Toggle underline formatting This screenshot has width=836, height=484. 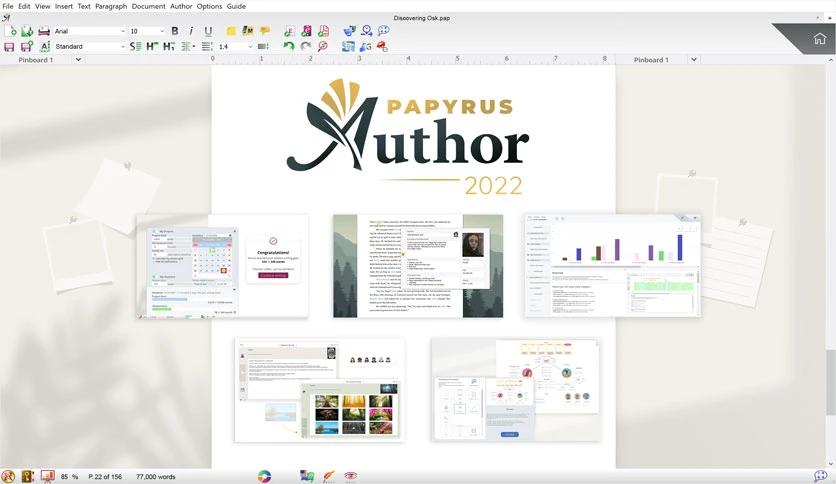coord(208,31)
